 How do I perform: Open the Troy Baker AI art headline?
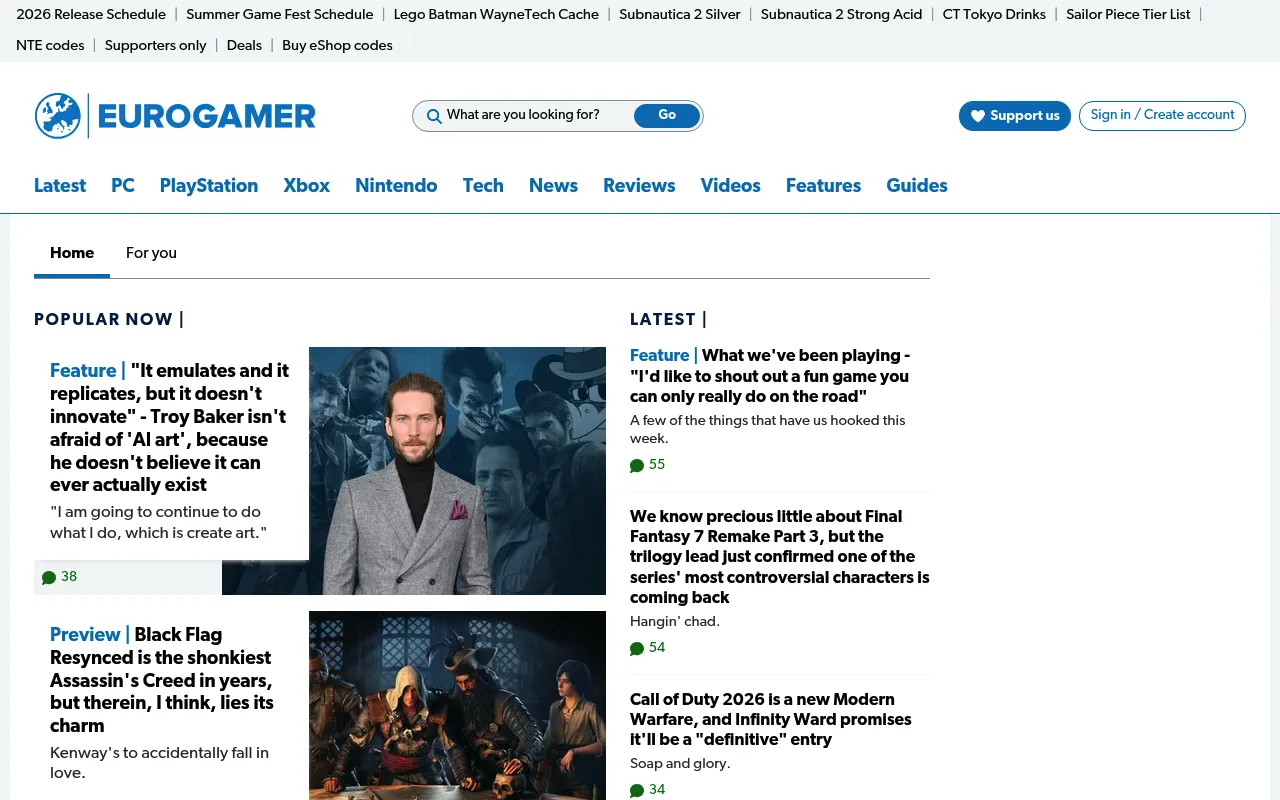[x=170, y=428]
